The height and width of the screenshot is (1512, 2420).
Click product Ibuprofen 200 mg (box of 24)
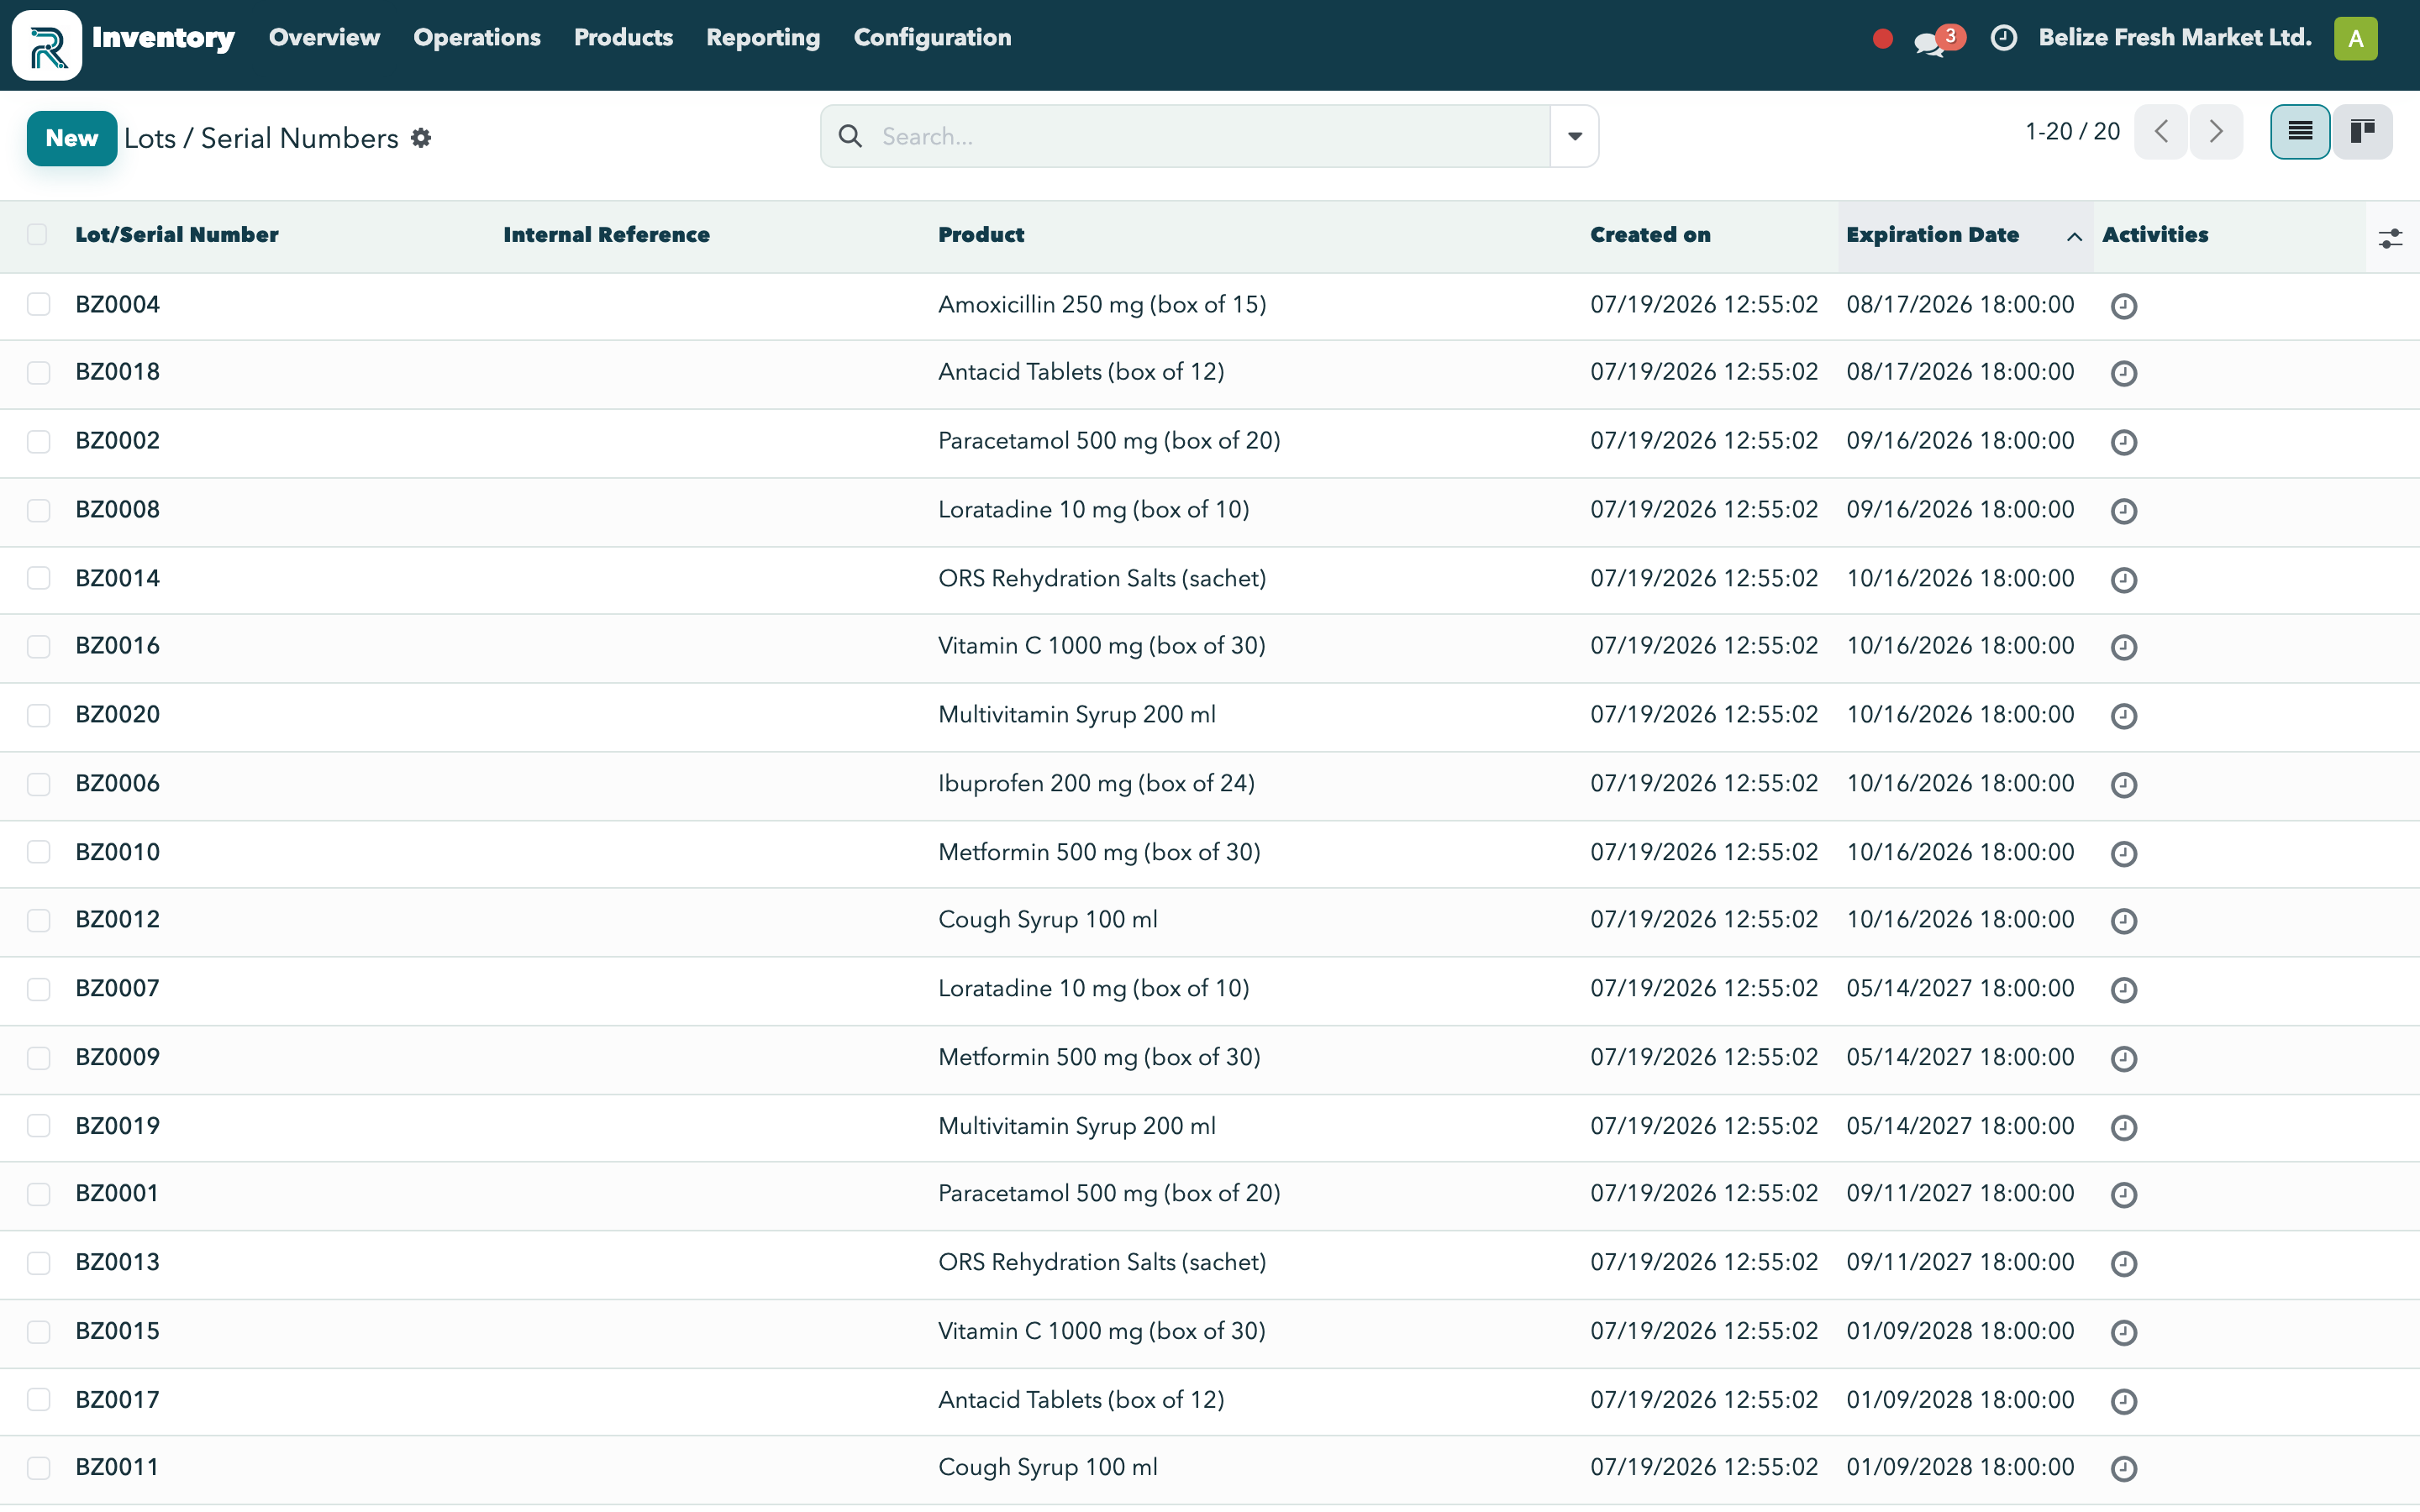pyautogui.click(x=1096, y=784)
